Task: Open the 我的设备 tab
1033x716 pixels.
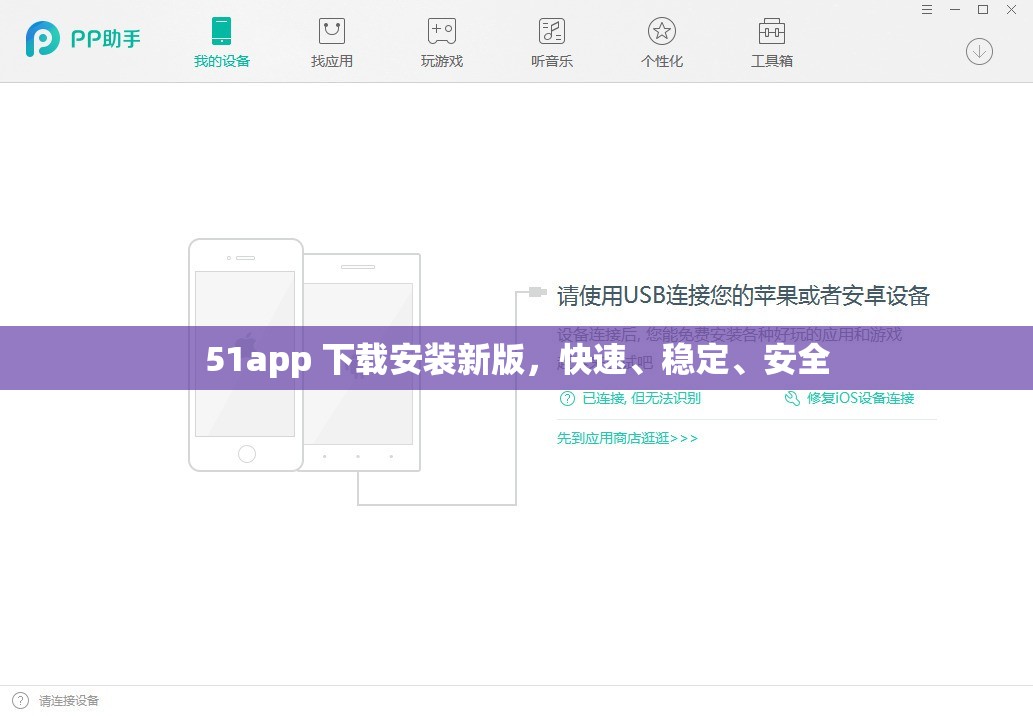Action: [x=221, y=43]
